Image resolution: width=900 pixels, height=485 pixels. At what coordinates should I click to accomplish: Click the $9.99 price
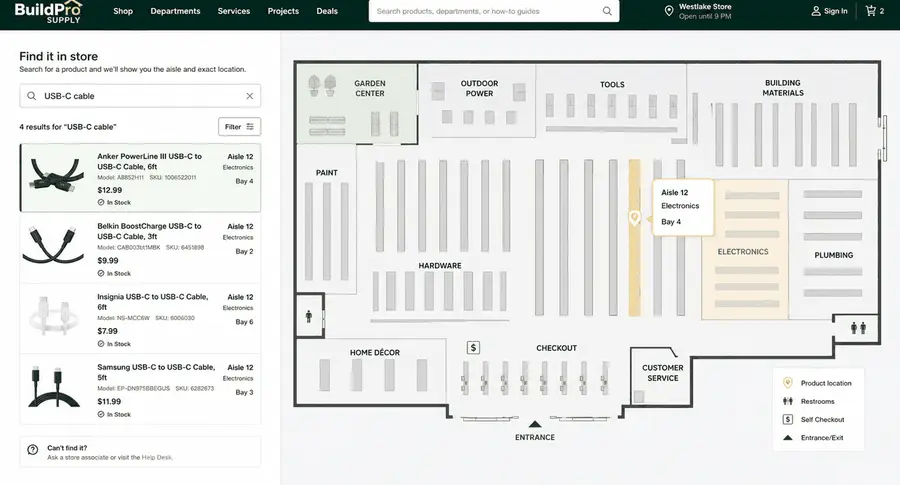click(x=108, y=261)
